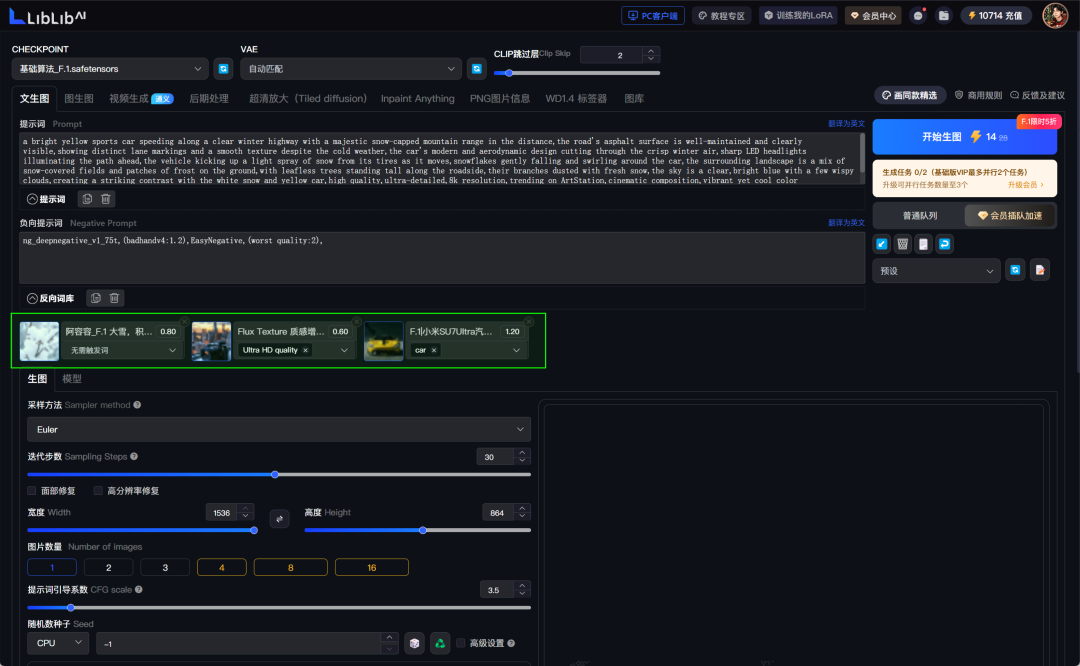This screenshot has height=666, width=1080.
Task: Delete the positive prompt with trash icon
Action: [106, 199]
